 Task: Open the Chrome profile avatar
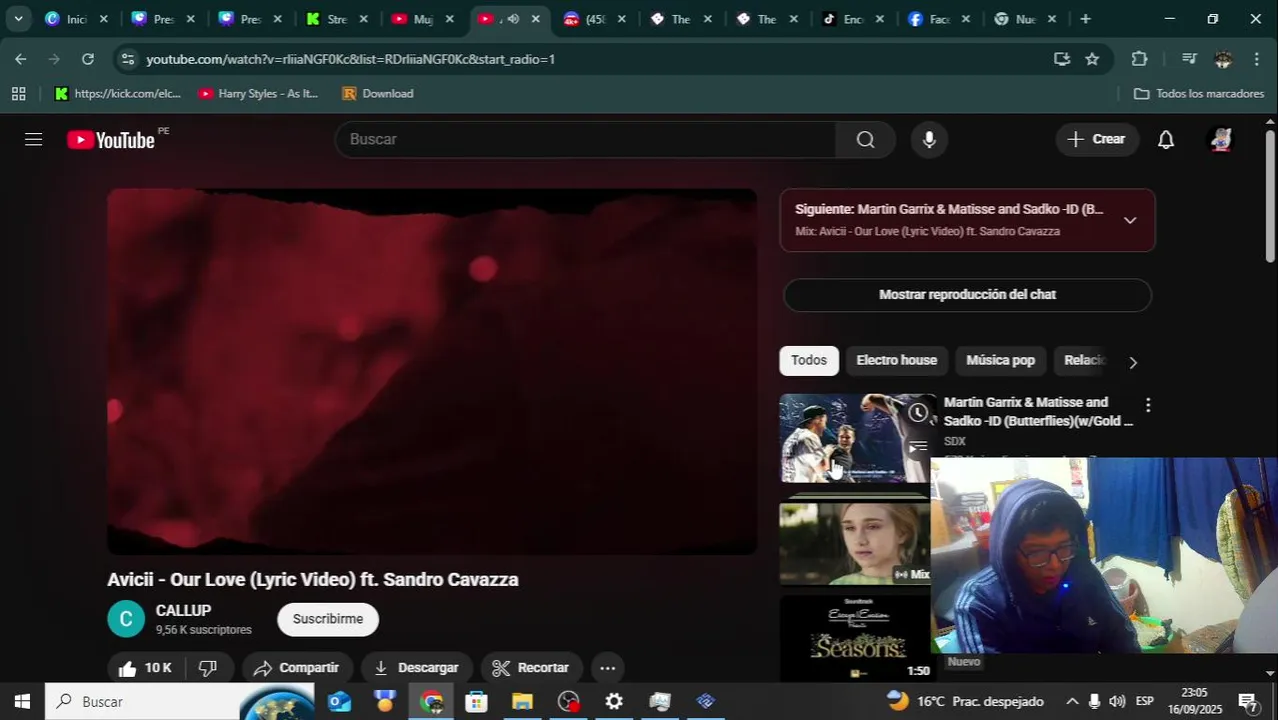[x=1223, y=59]
